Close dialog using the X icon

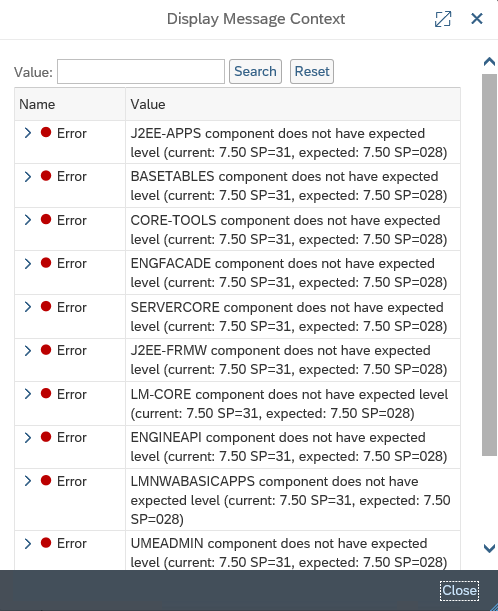(477, 19)
